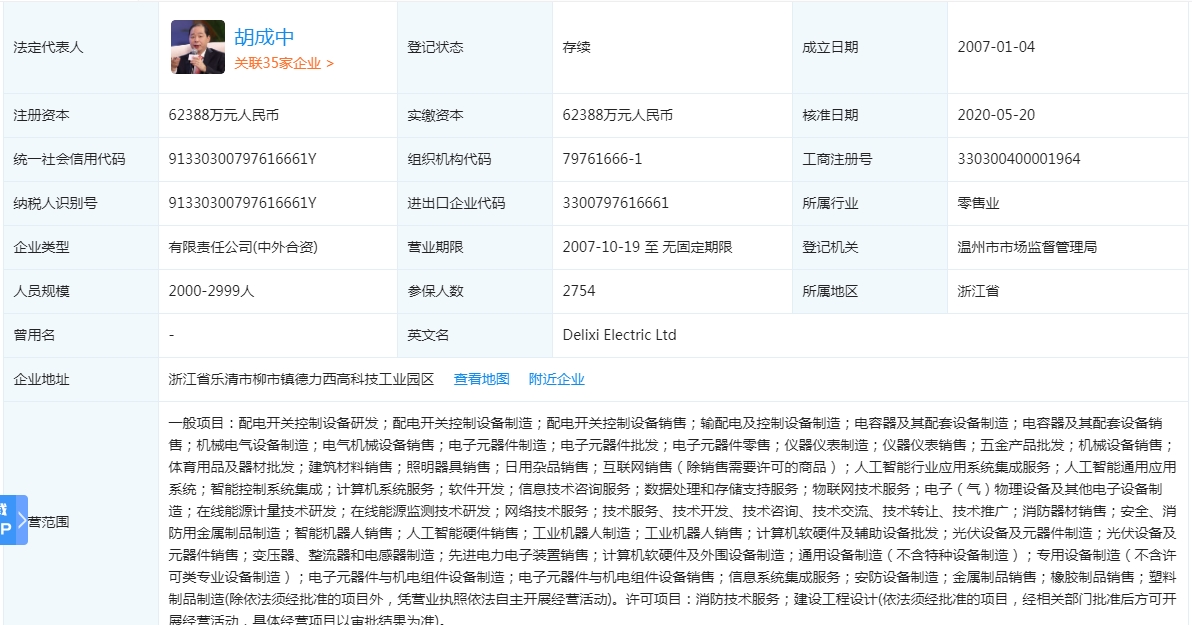Viewport: 1192px width, 625px height.
Task: Click 查看地图 to view the map
Action: pyautogui.click(x=481, y=379)
